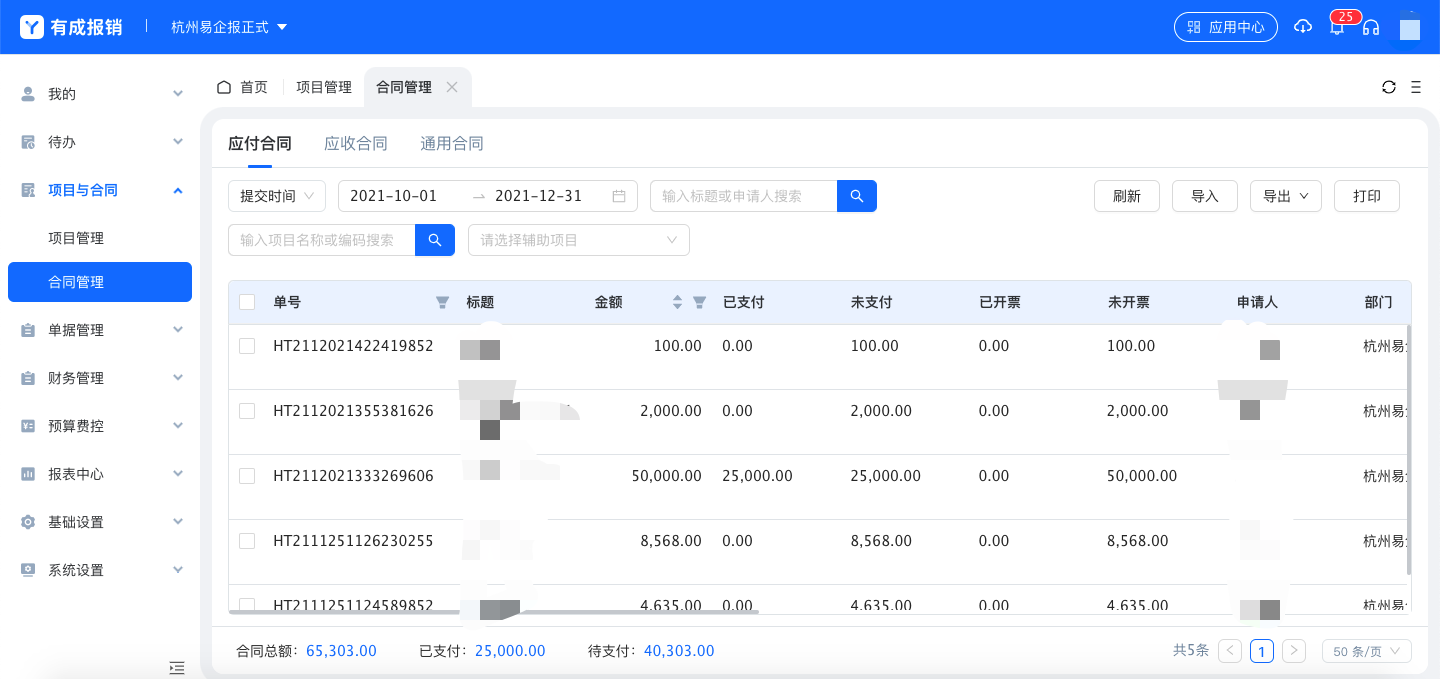Click the 预算费控 icon in sidebar
1440x679 pixels.
point(28,426)
